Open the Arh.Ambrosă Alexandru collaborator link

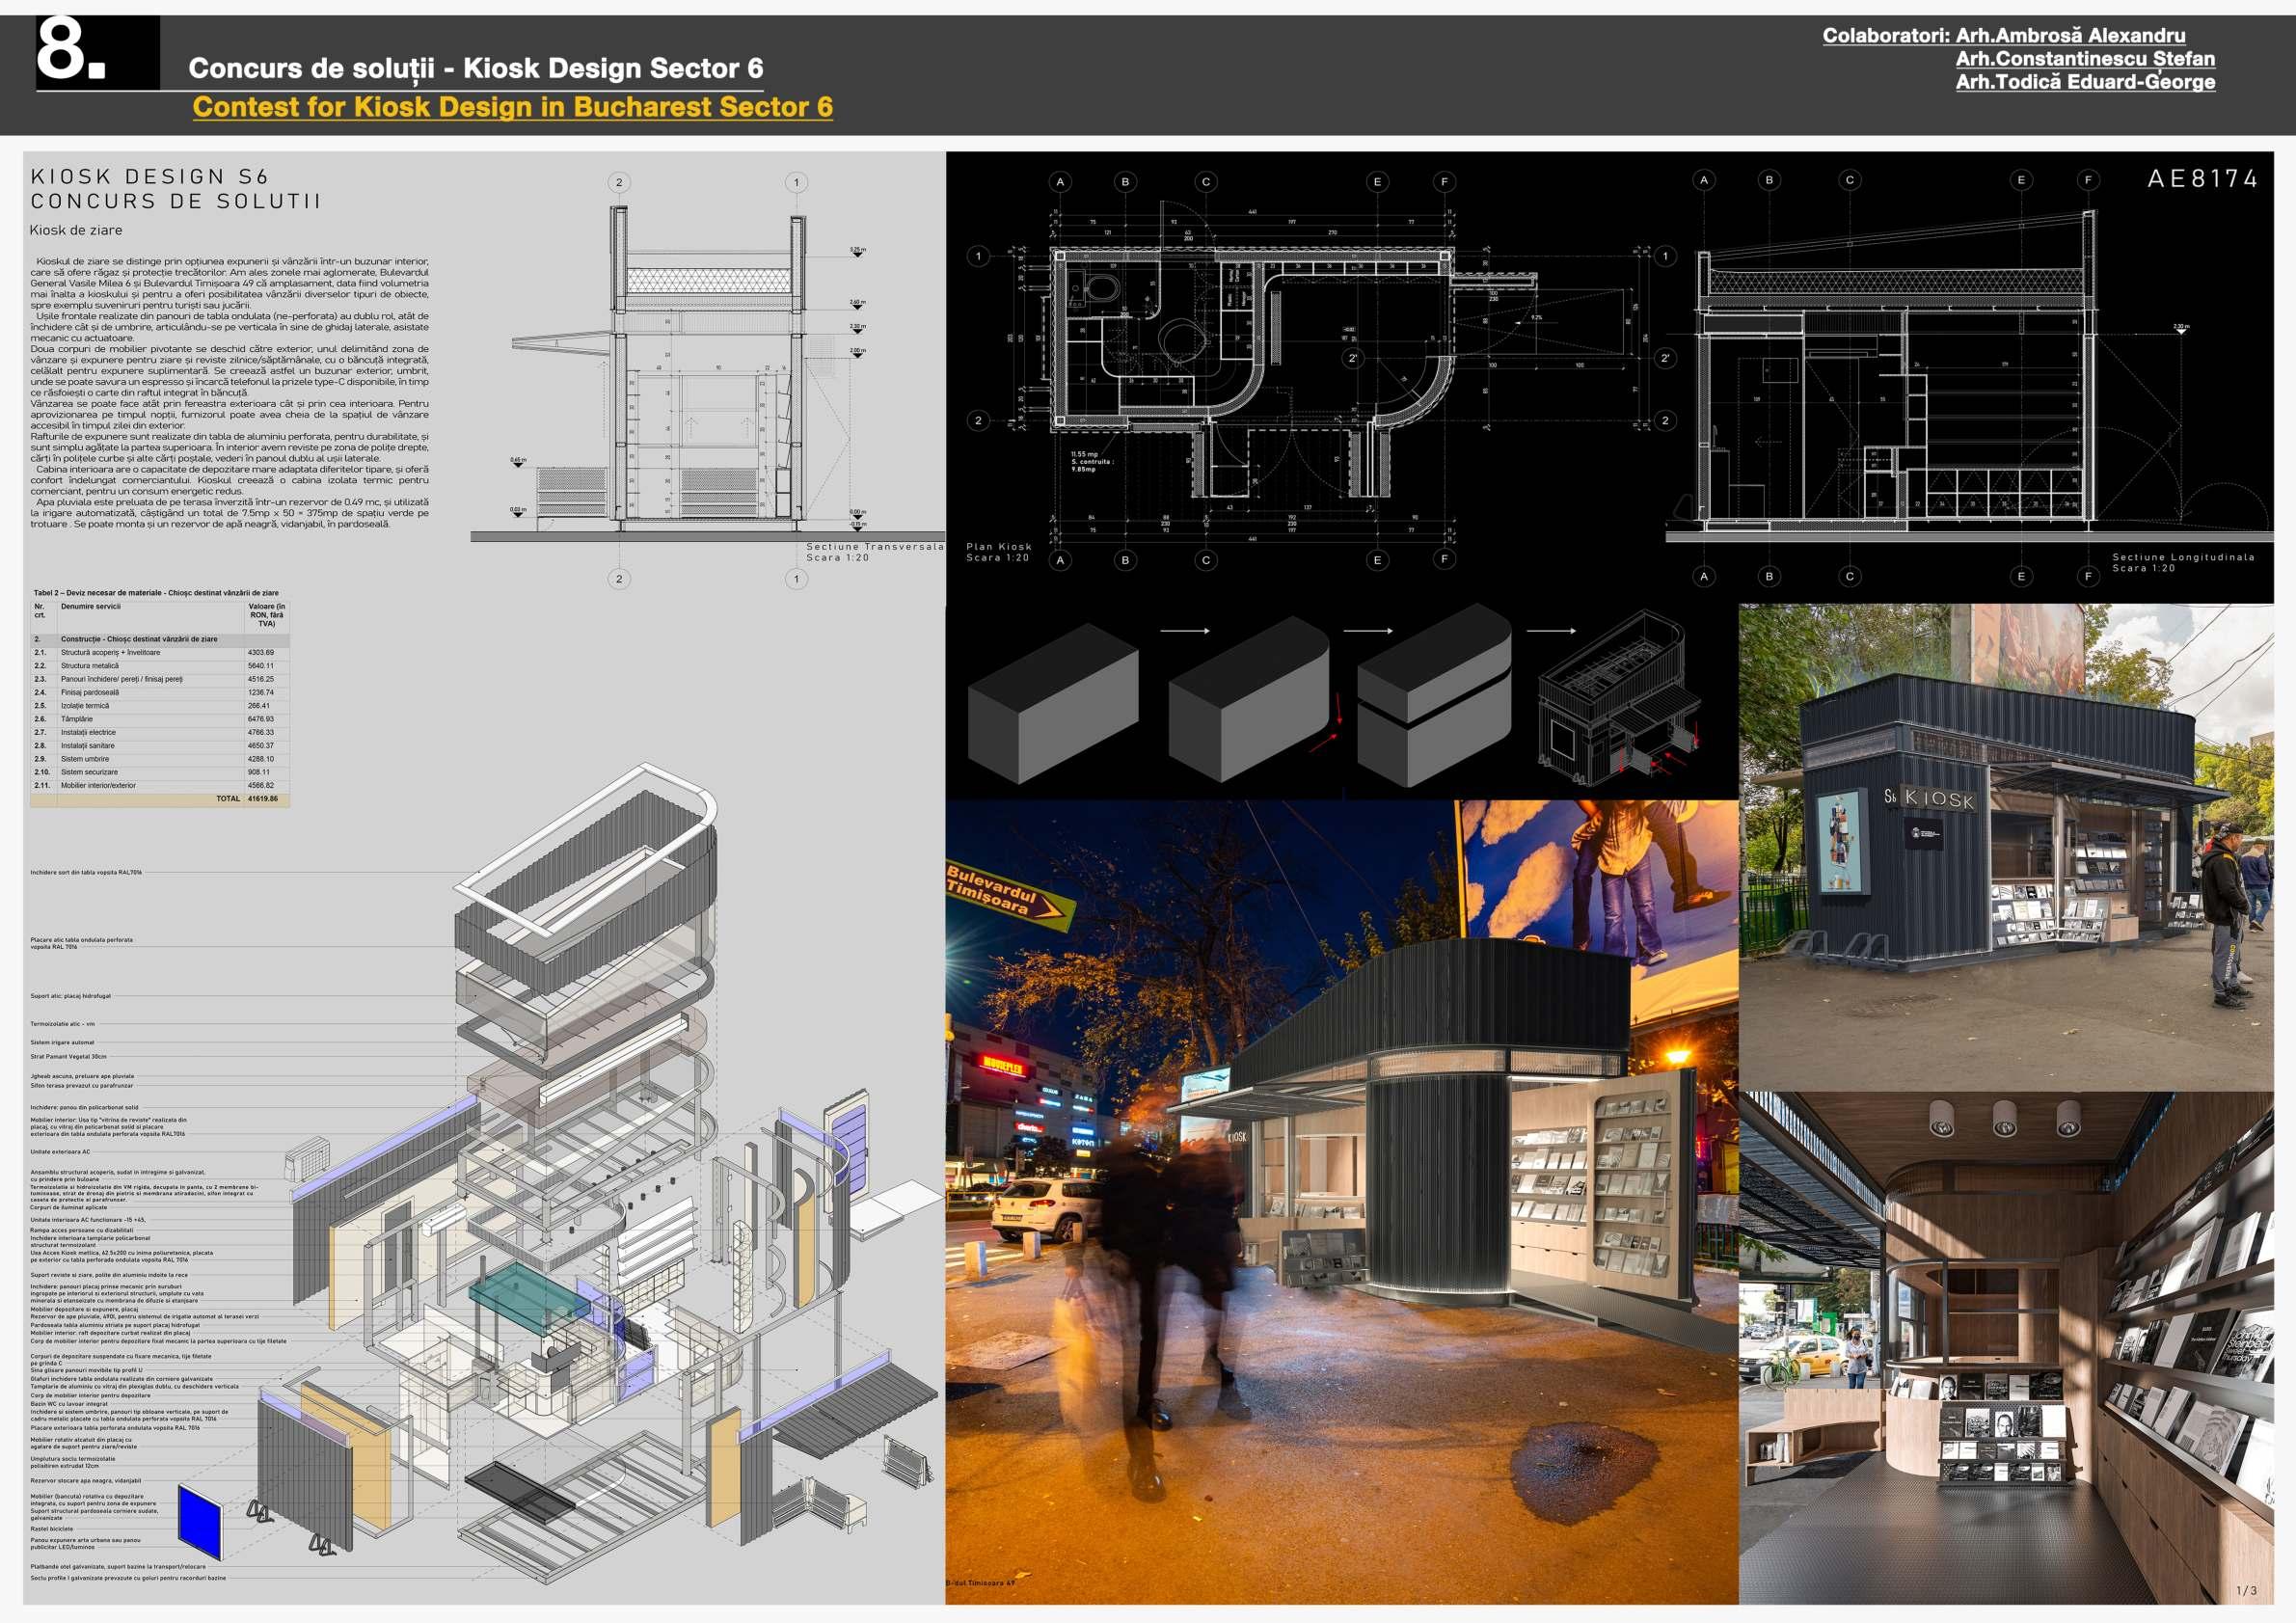click(2070, 35)
